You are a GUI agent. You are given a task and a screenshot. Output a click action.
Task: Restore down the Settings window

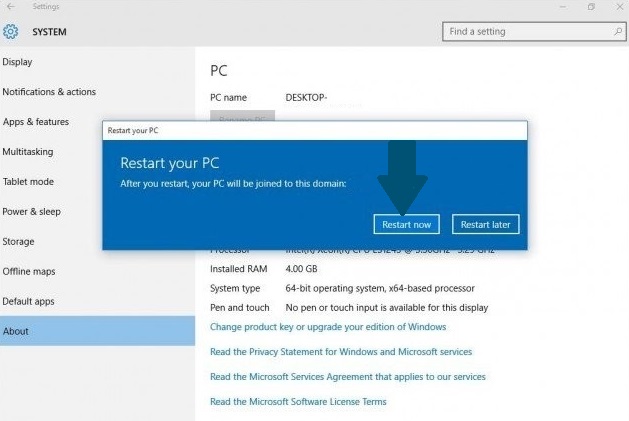[x=591, y=7]
